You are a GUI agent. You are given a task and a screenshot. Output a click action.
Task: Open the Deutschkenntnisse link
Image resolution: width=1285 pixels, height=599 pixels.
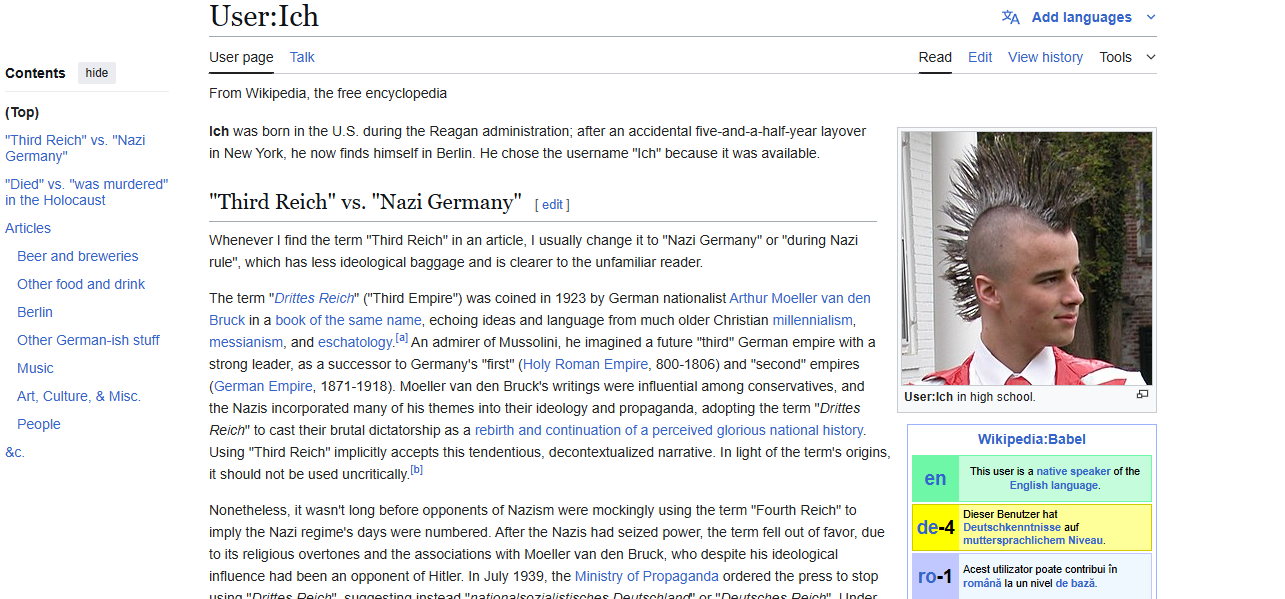[1012, 527]
